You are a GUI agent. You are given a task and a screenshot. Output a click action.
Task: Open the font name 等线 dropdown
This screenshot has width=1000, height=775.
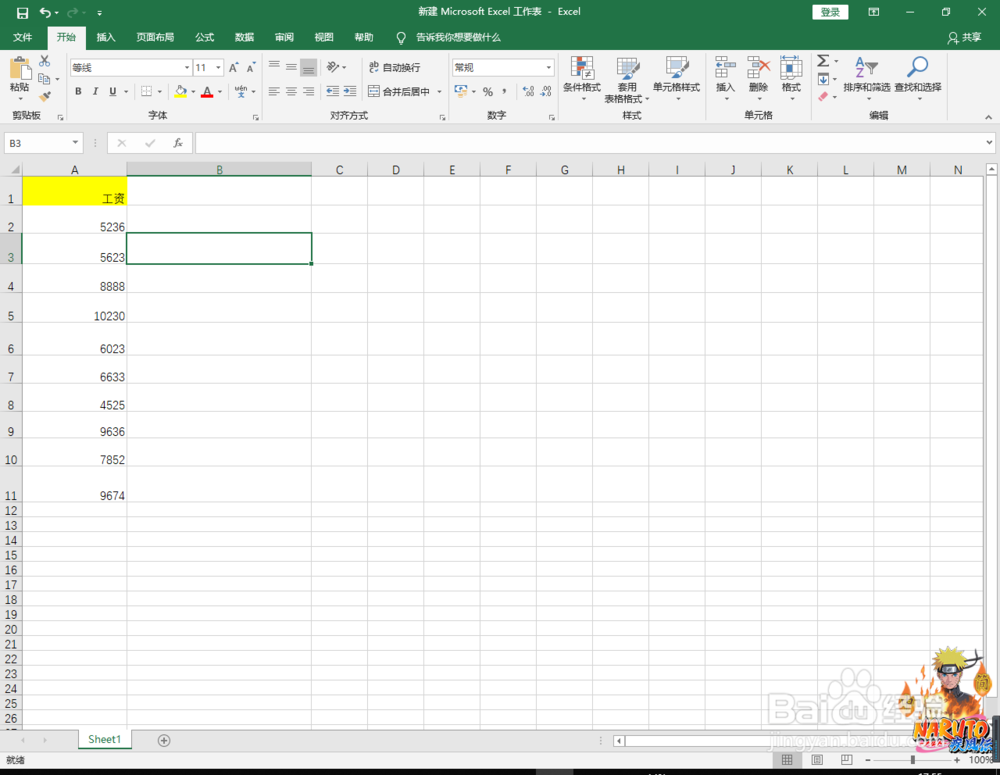pyautogui.click(x=188, y=68)
